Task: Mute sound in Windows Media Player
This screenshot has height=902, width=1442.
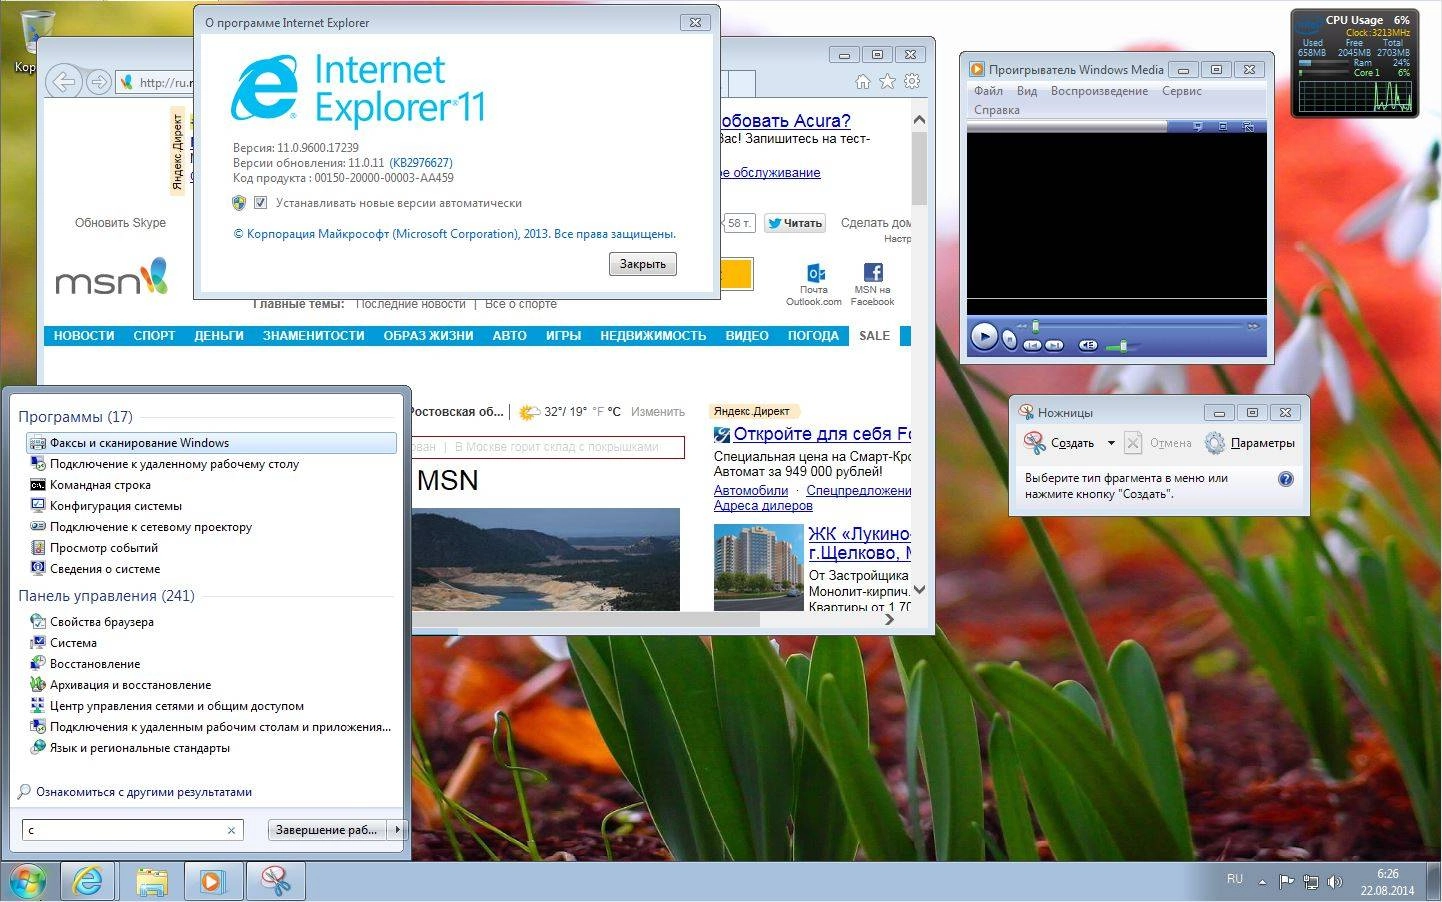Action: click(1088, 345)
